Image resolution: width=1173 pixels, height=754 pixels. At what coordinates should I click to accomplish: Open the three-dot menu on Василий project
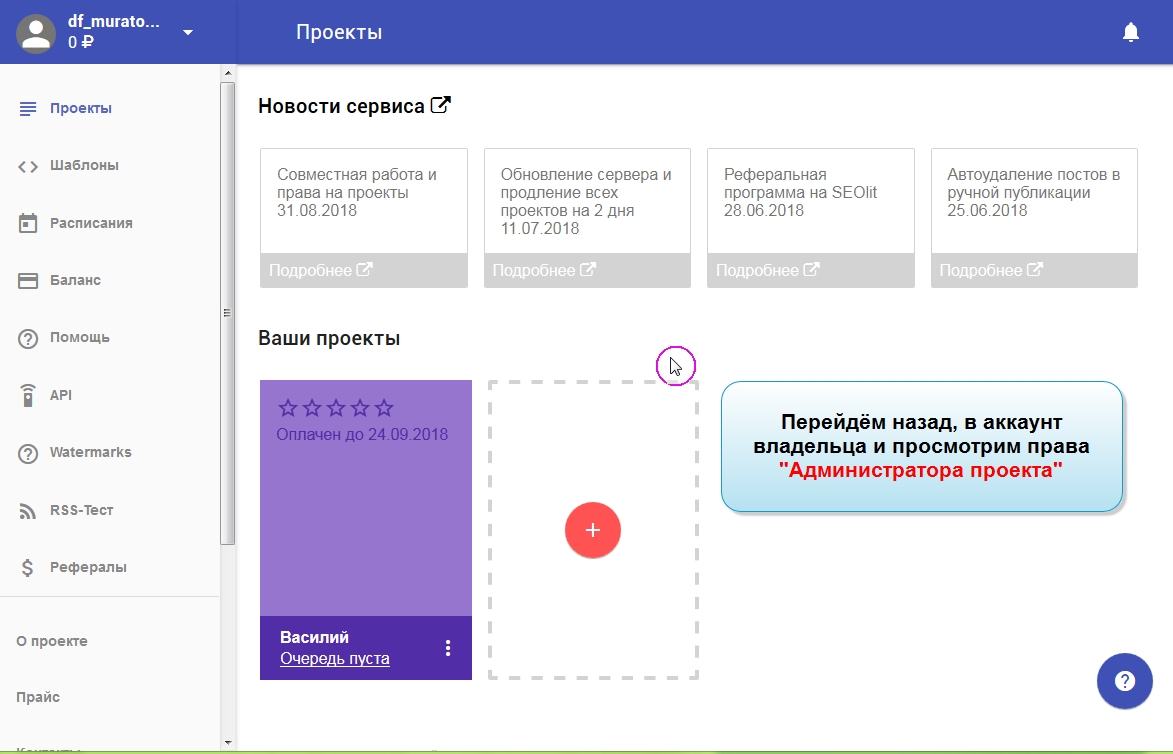[x=448, y=648]
